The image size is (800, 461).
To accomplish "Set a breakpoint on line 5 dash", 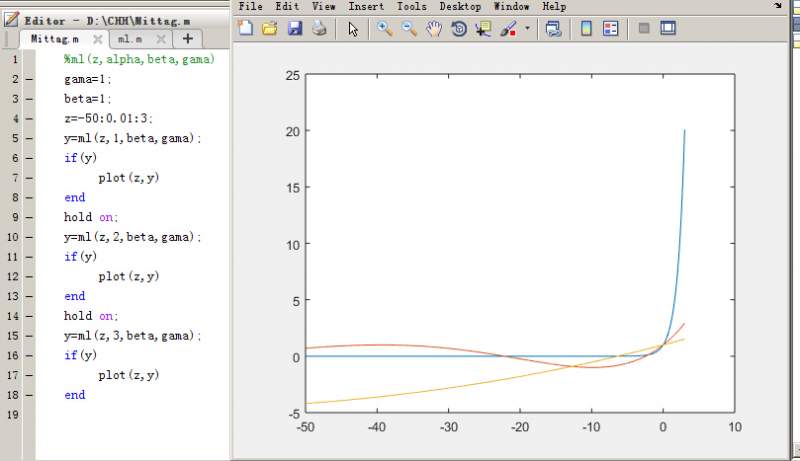I will (29, 139).
